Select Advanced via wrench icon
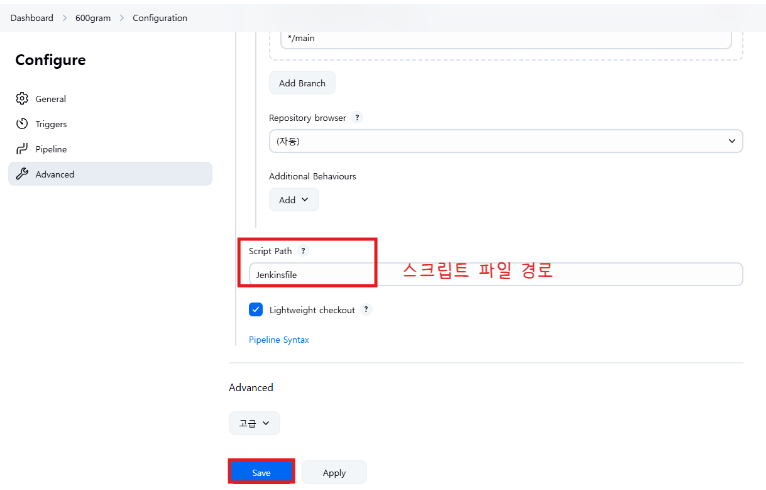 tap(22, 174)
